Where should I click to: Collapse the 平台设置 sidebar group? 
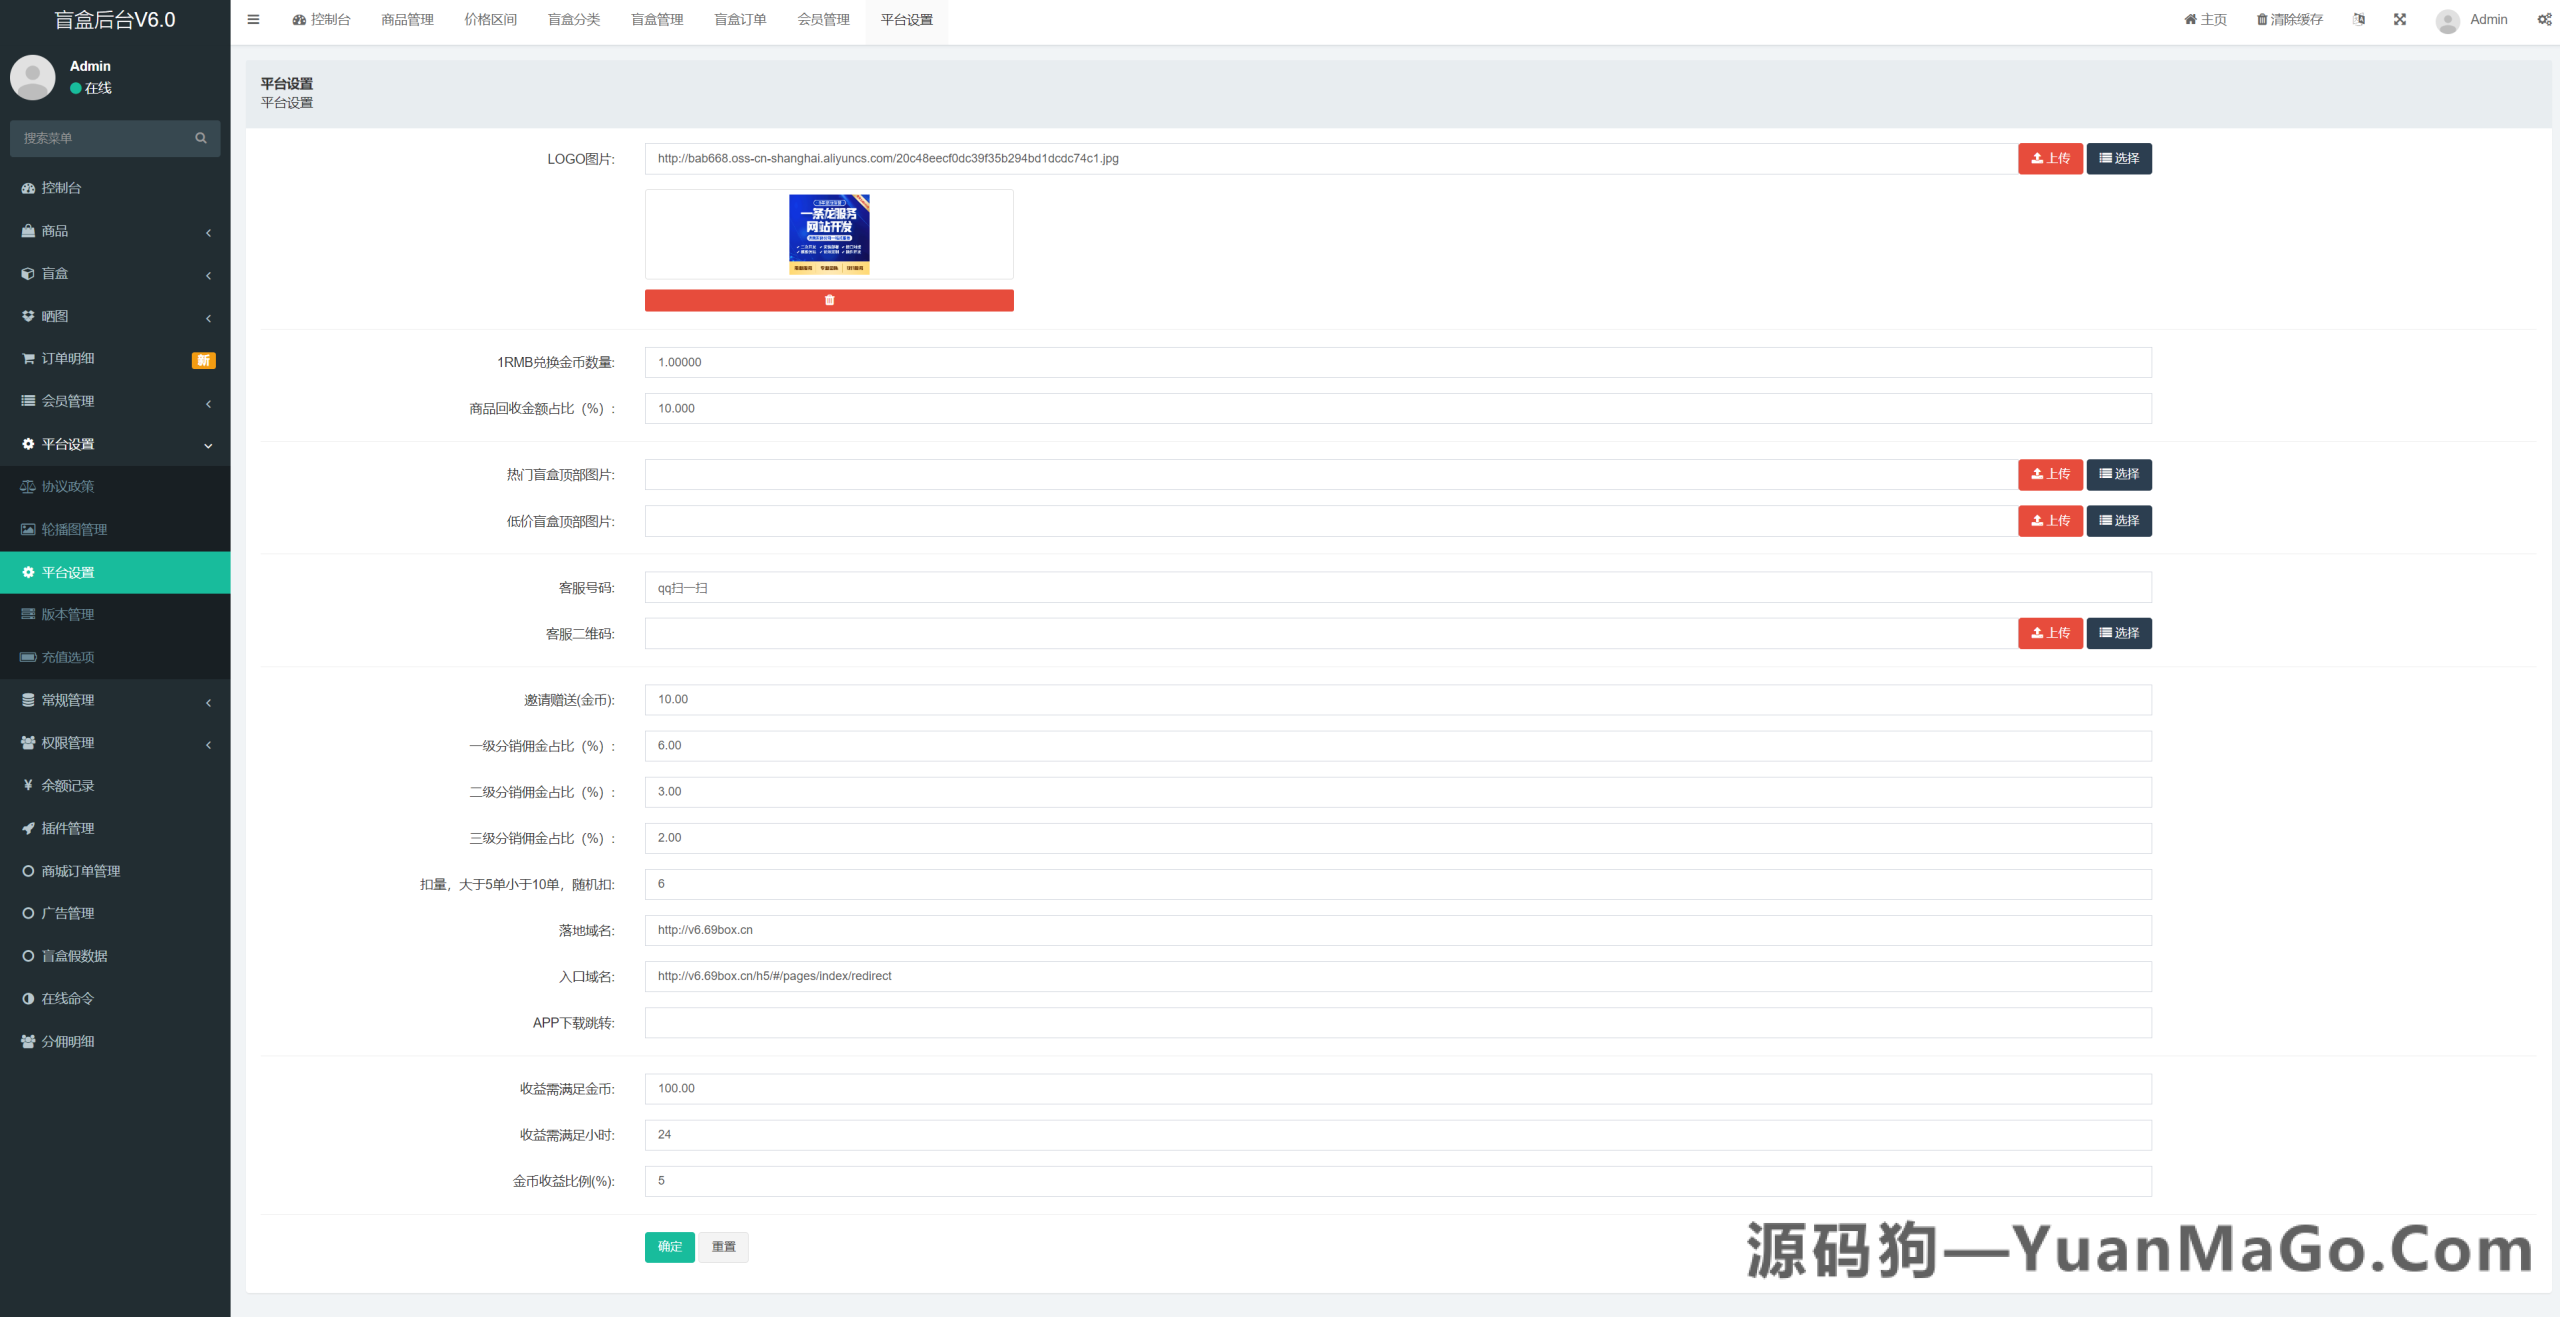(68, 444)
